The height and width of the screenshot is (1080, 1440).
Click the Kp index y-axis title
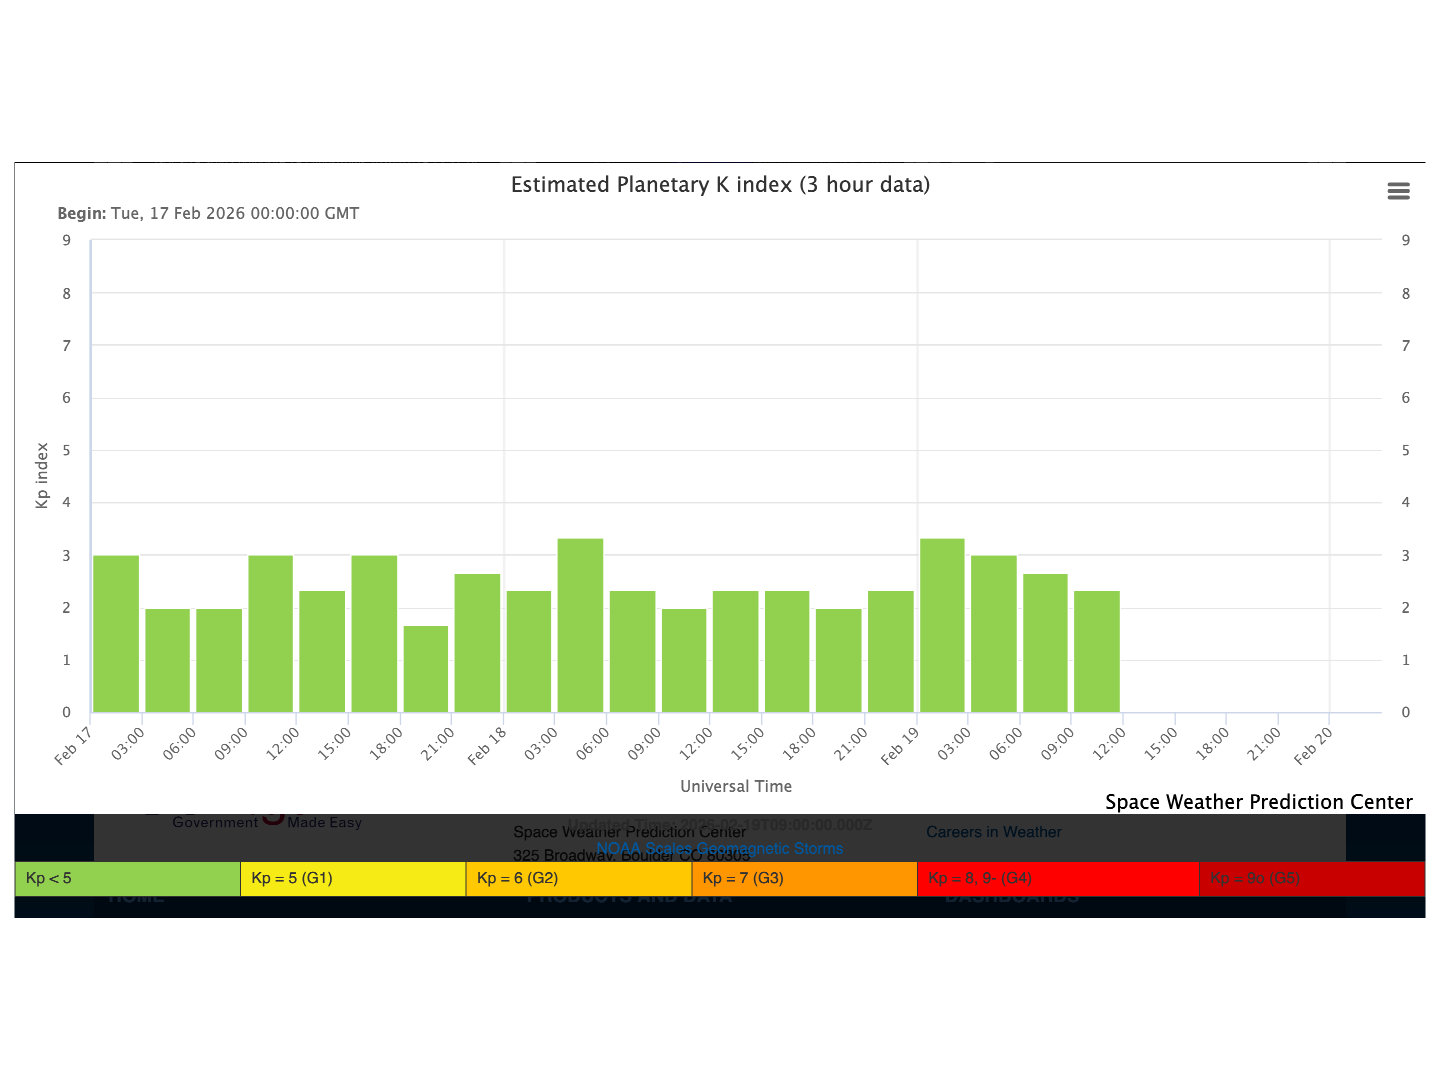coord(42,476)
